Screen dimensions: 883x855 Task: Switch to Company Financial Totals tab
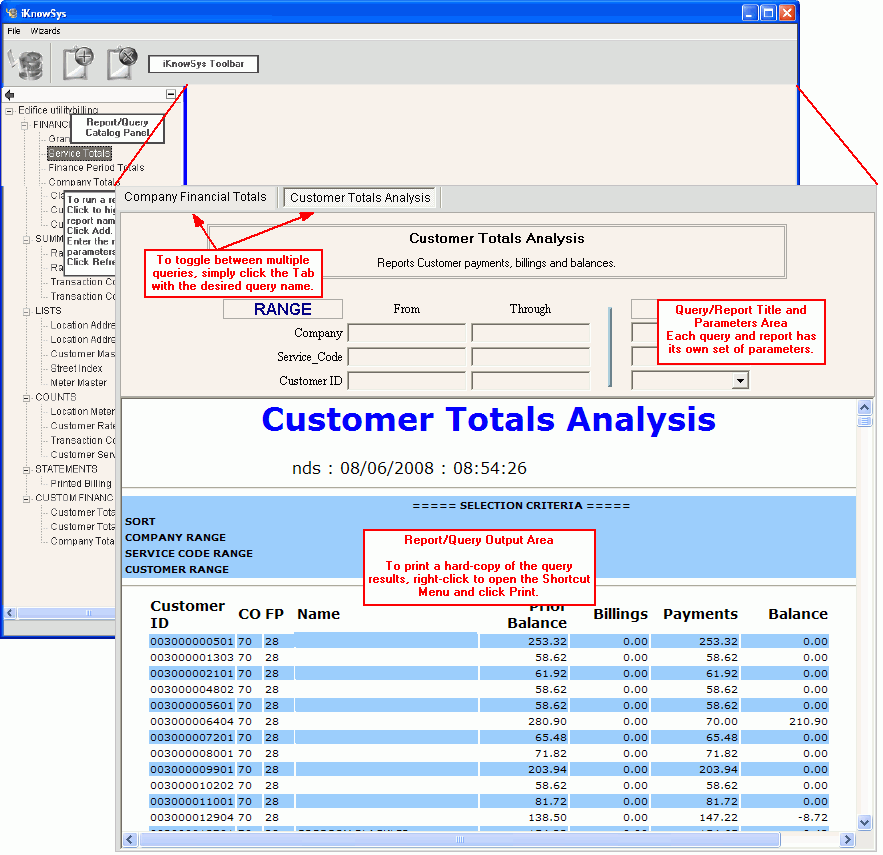tap(196, 197)
